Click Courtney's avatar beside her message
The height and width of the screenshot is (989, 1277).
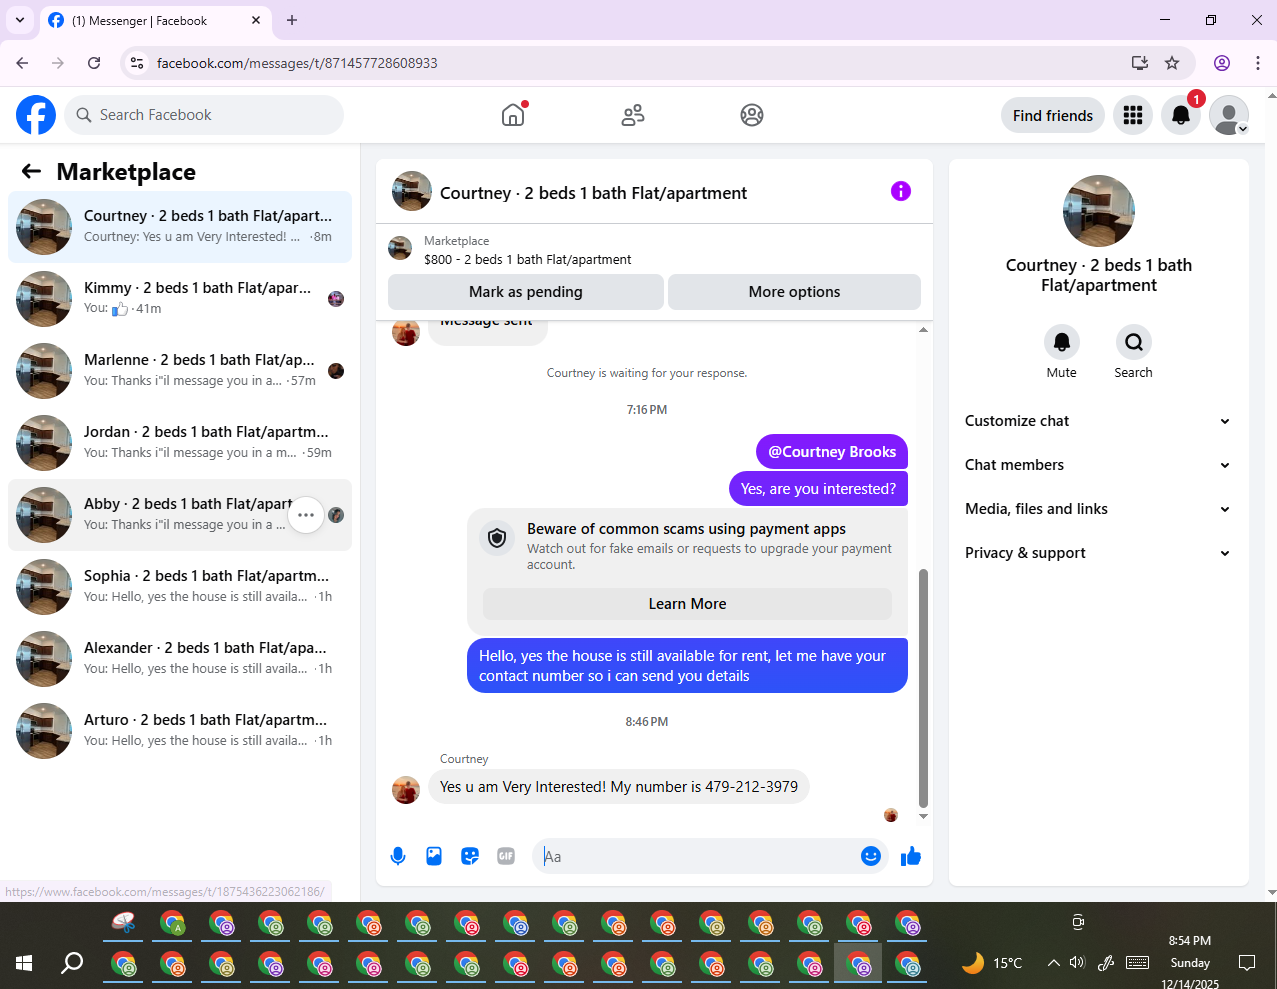(x=406, y=790)
